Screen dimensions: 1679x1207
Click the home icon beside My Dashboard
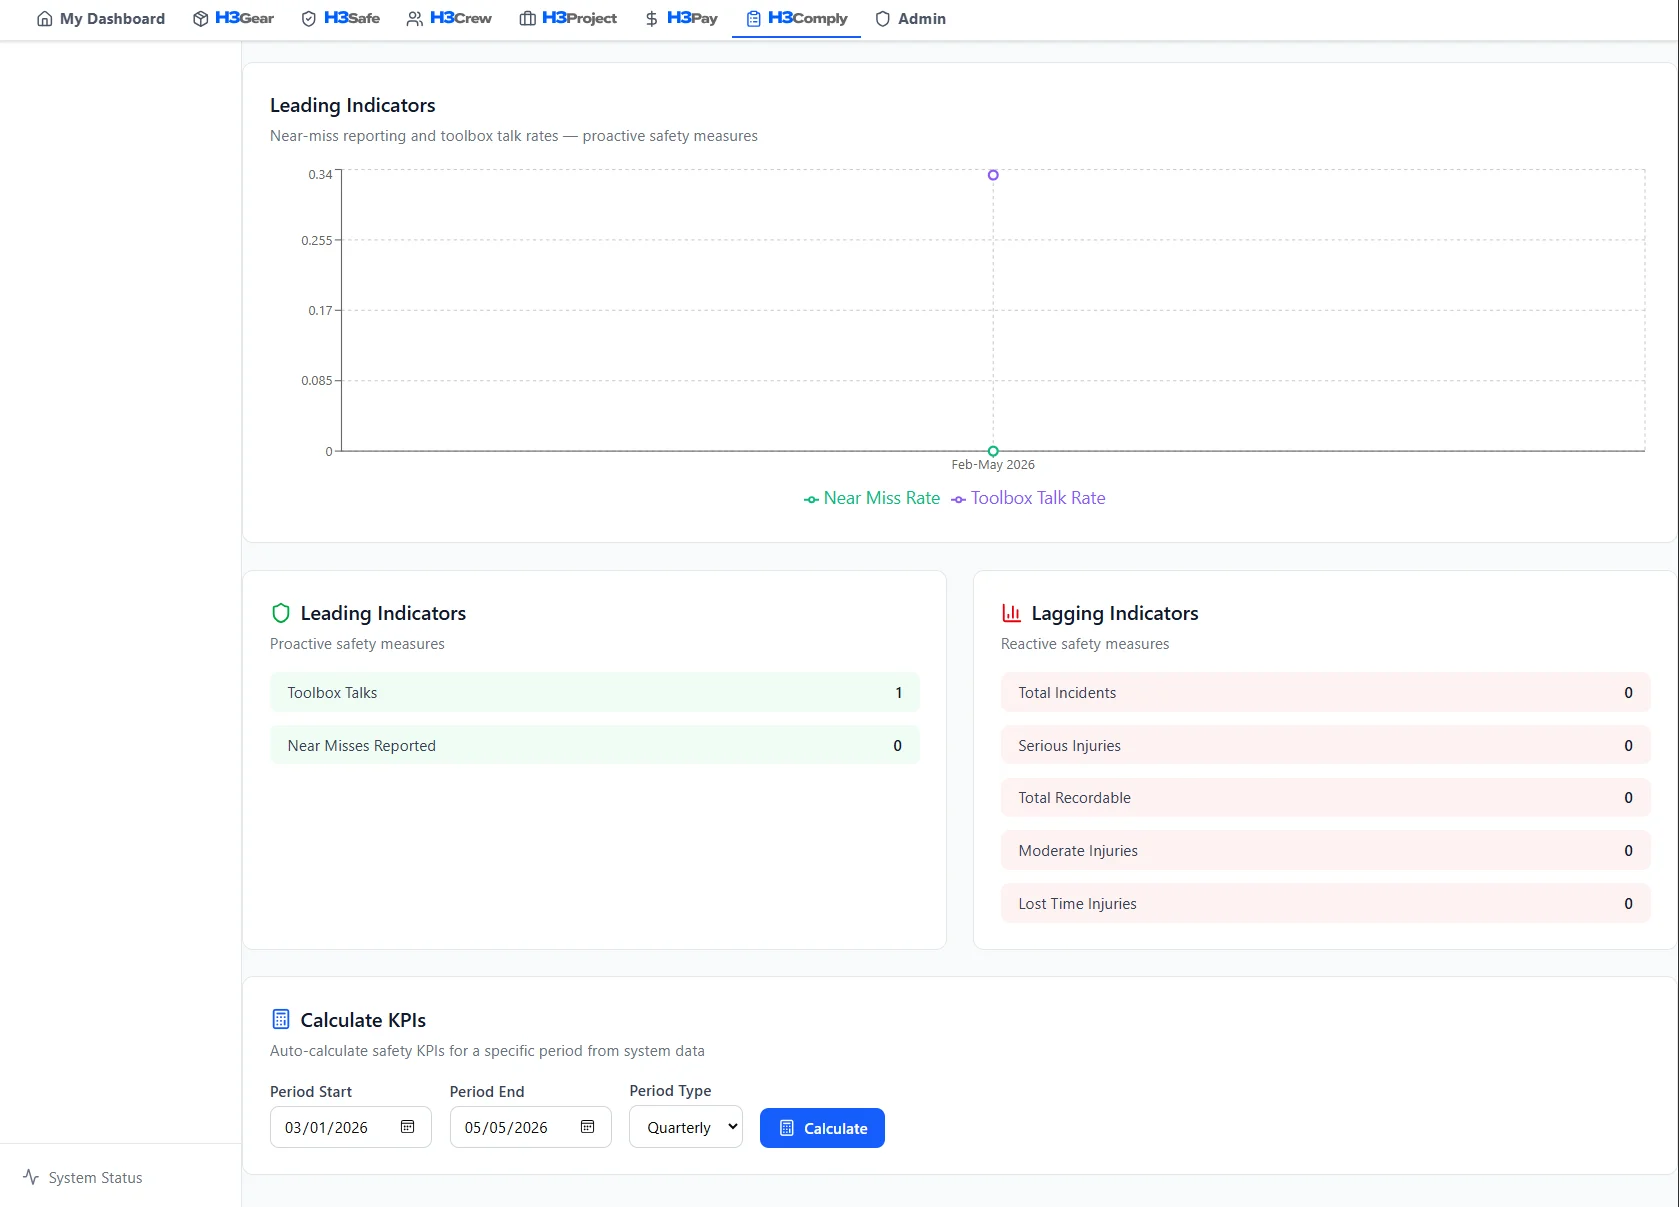click(44, 19)
